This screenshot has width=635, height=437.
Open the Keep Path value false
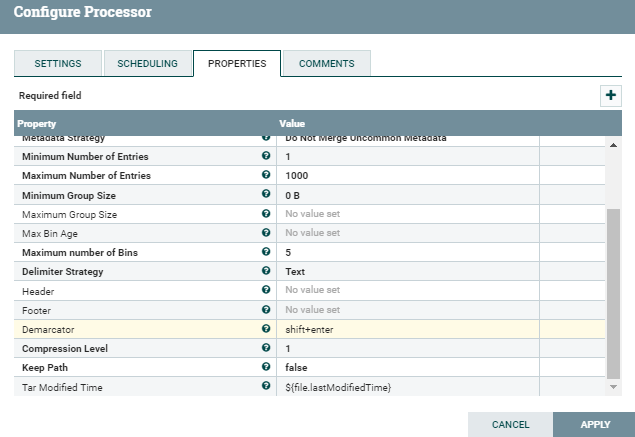(408, 367)
